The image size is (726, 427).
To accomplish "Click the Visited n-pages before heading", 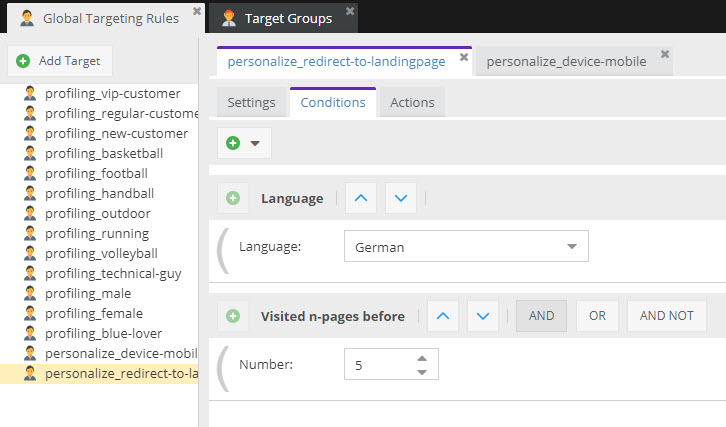I will tap(332, 316).
